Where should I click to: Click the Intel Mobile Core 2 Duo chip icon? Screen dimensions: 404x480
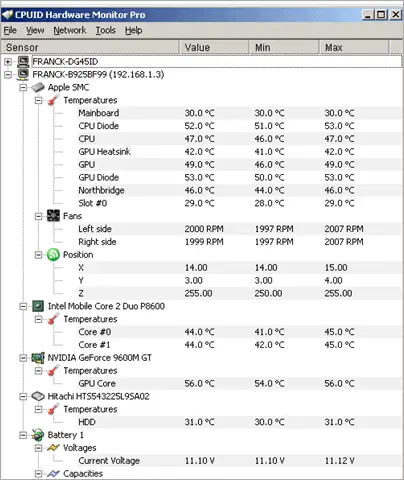pyautogui.click(x=38, y=306)
